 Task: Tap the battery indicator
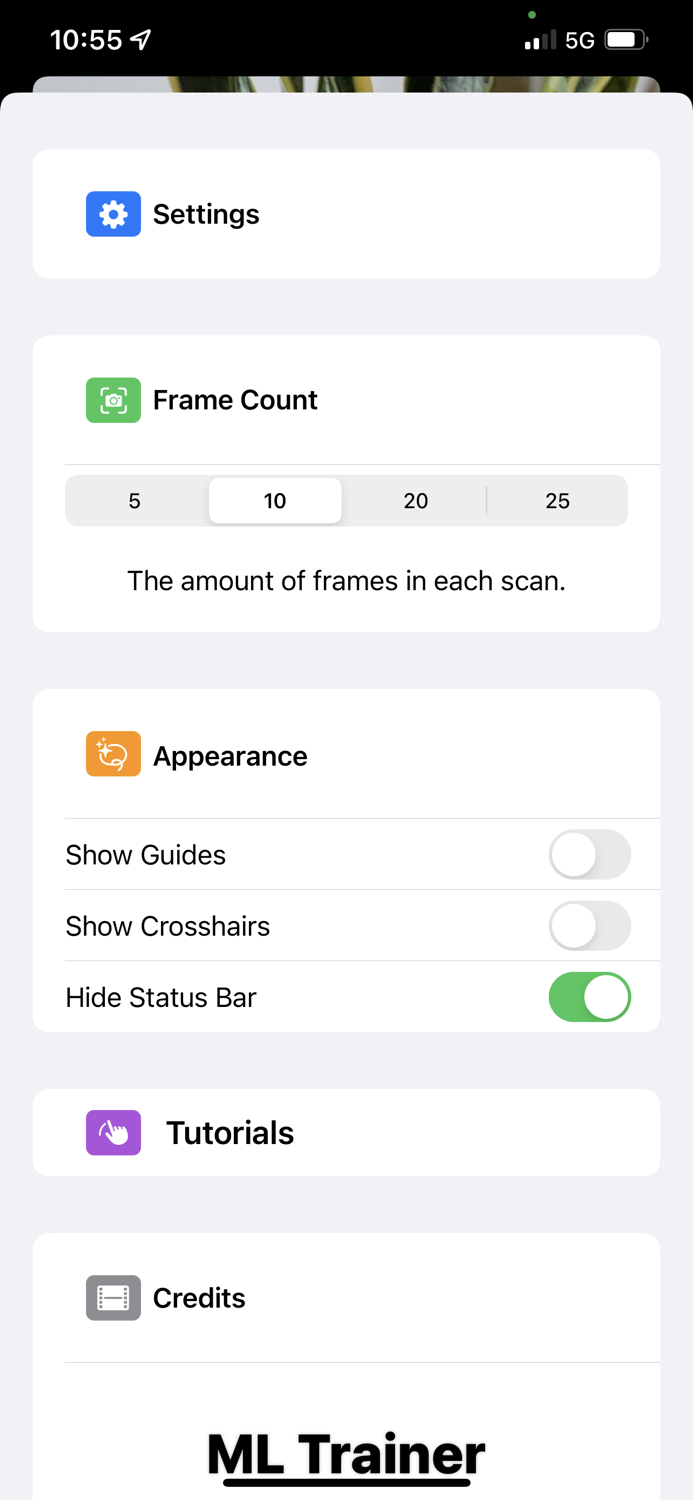pos(625,40)
